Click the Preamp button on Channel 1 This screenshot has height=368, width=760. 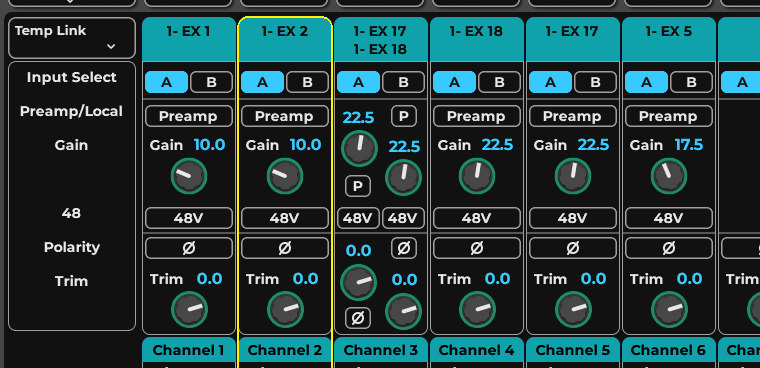click(189, 116)
